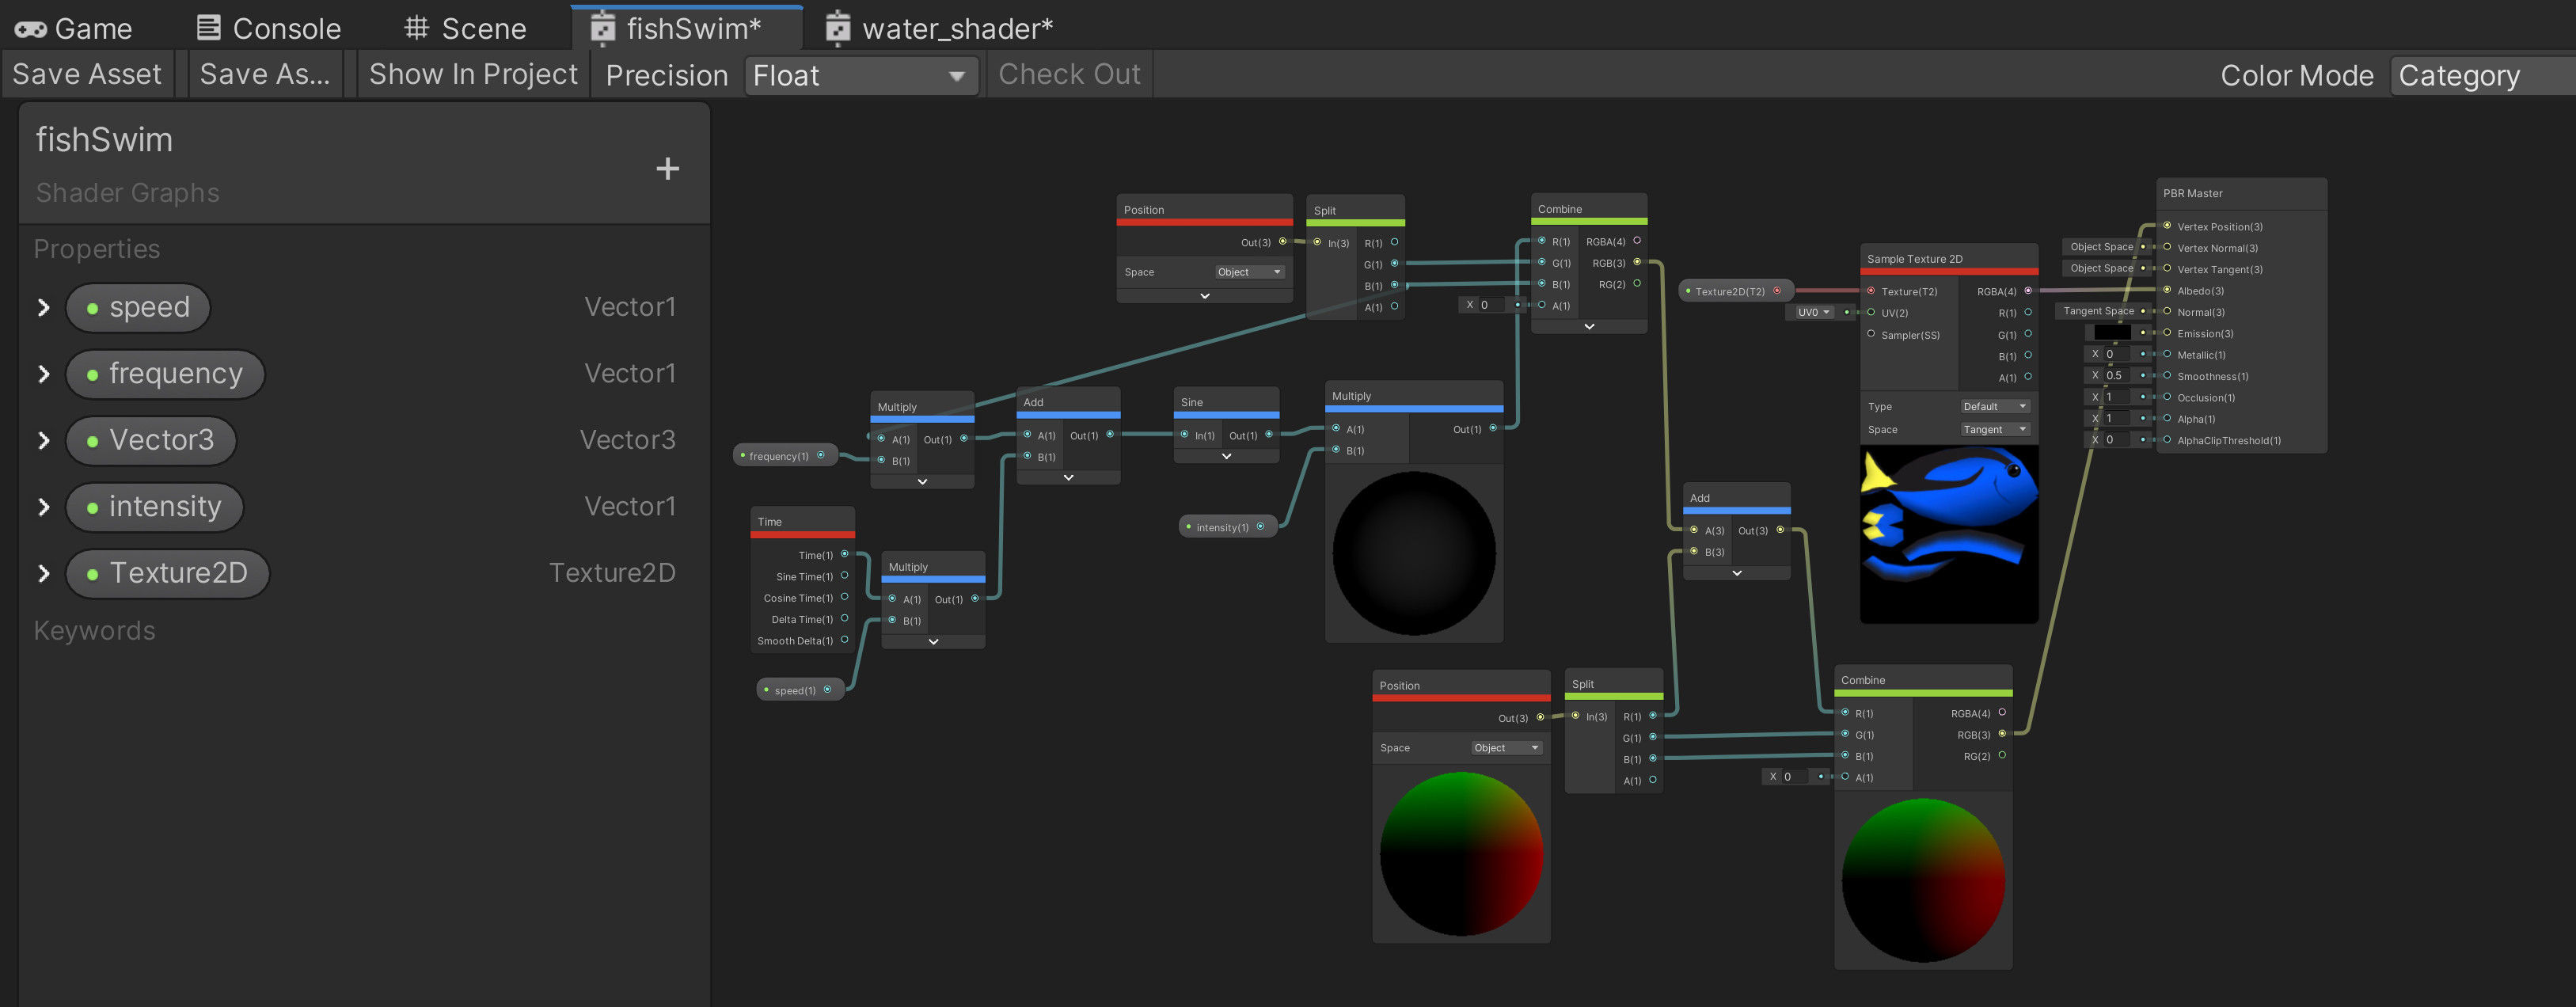The width and height of the screenshot is (2576, 1007).
Task: Open Sample Texture Type Default dropdown
Action: (x=1994, y=406)
